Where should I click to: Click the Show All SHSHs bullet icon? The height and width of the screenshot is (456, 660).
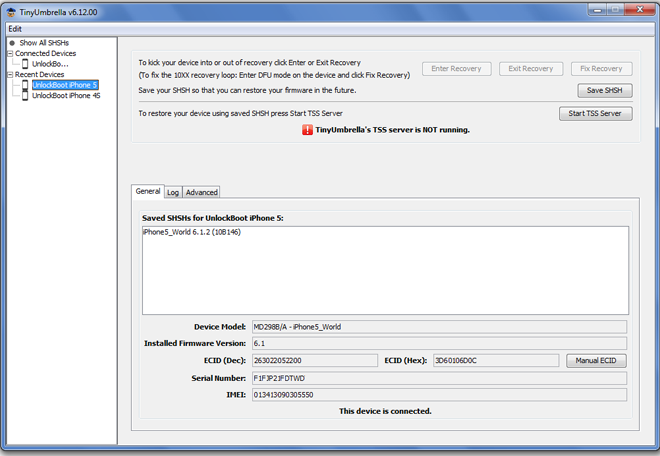pyautogui.click(x=12, y=43)
